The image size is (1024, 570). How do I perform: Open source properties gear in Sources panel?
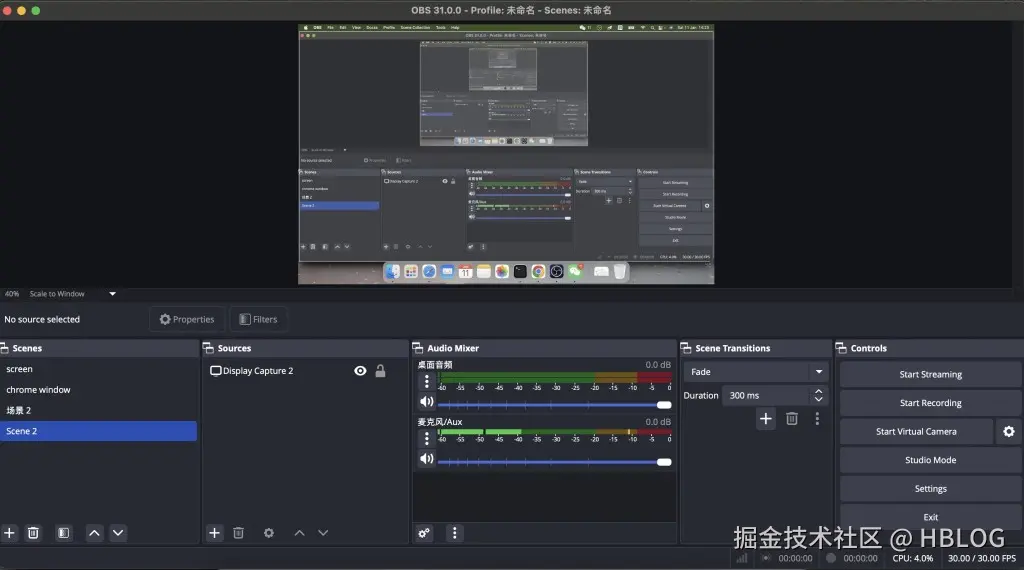[x=268, y=533]
